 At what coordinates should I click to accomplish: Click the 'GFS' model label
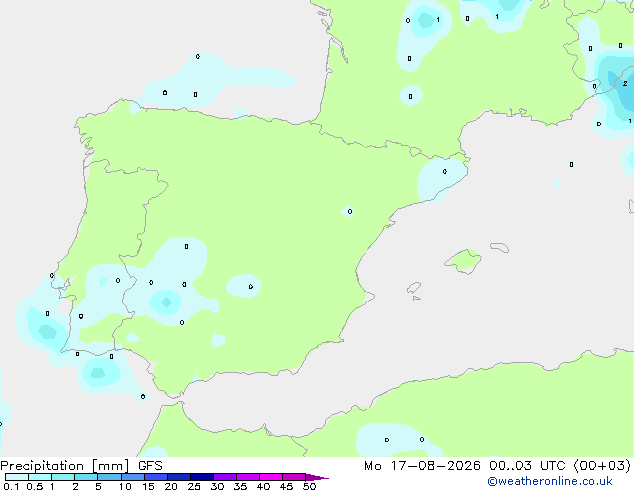[150, 466]
